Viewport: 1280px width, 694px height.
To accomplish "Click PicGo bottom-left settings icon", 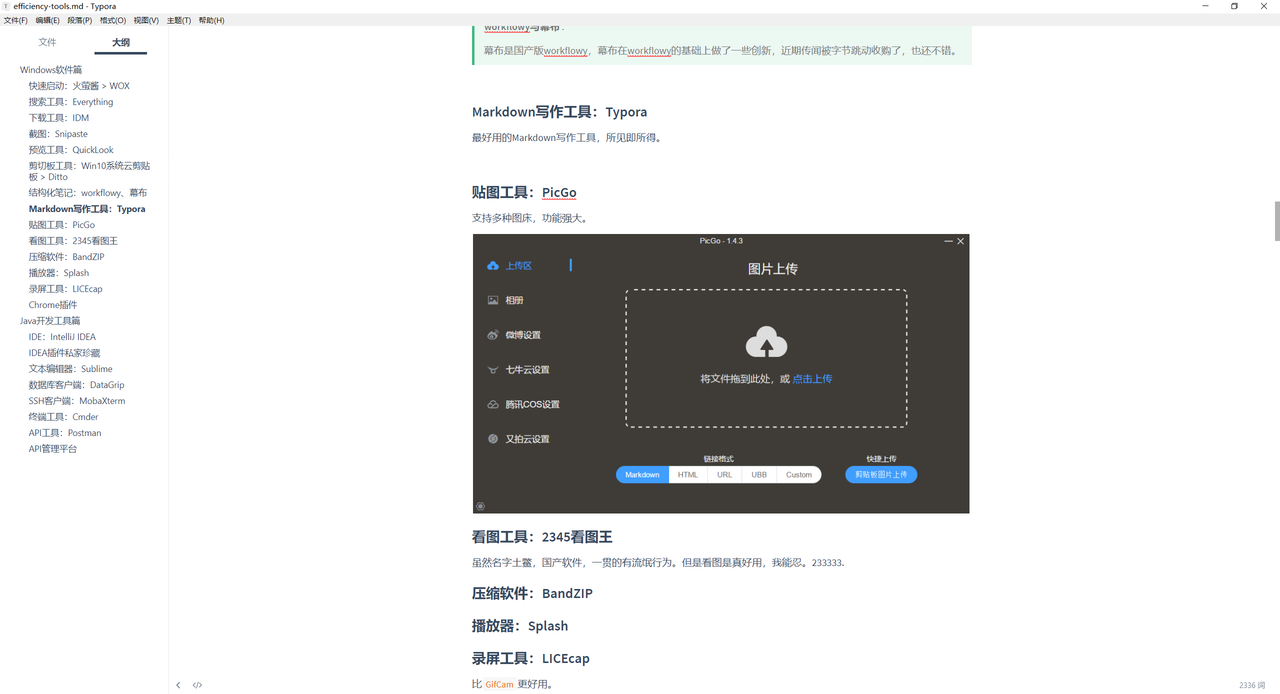I will [x=480, y=506].
